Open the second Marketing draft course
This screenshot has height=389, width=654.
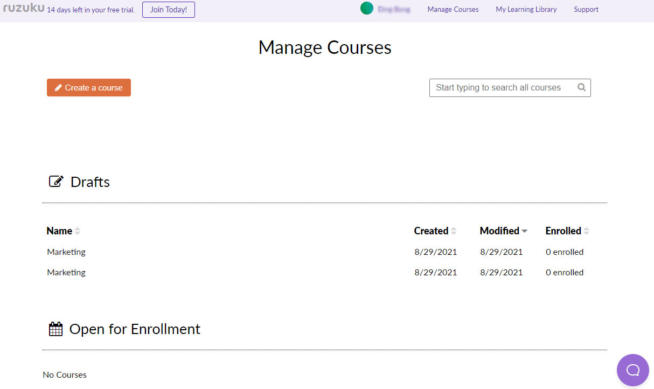pyautogui.click(x=66, y=272)
